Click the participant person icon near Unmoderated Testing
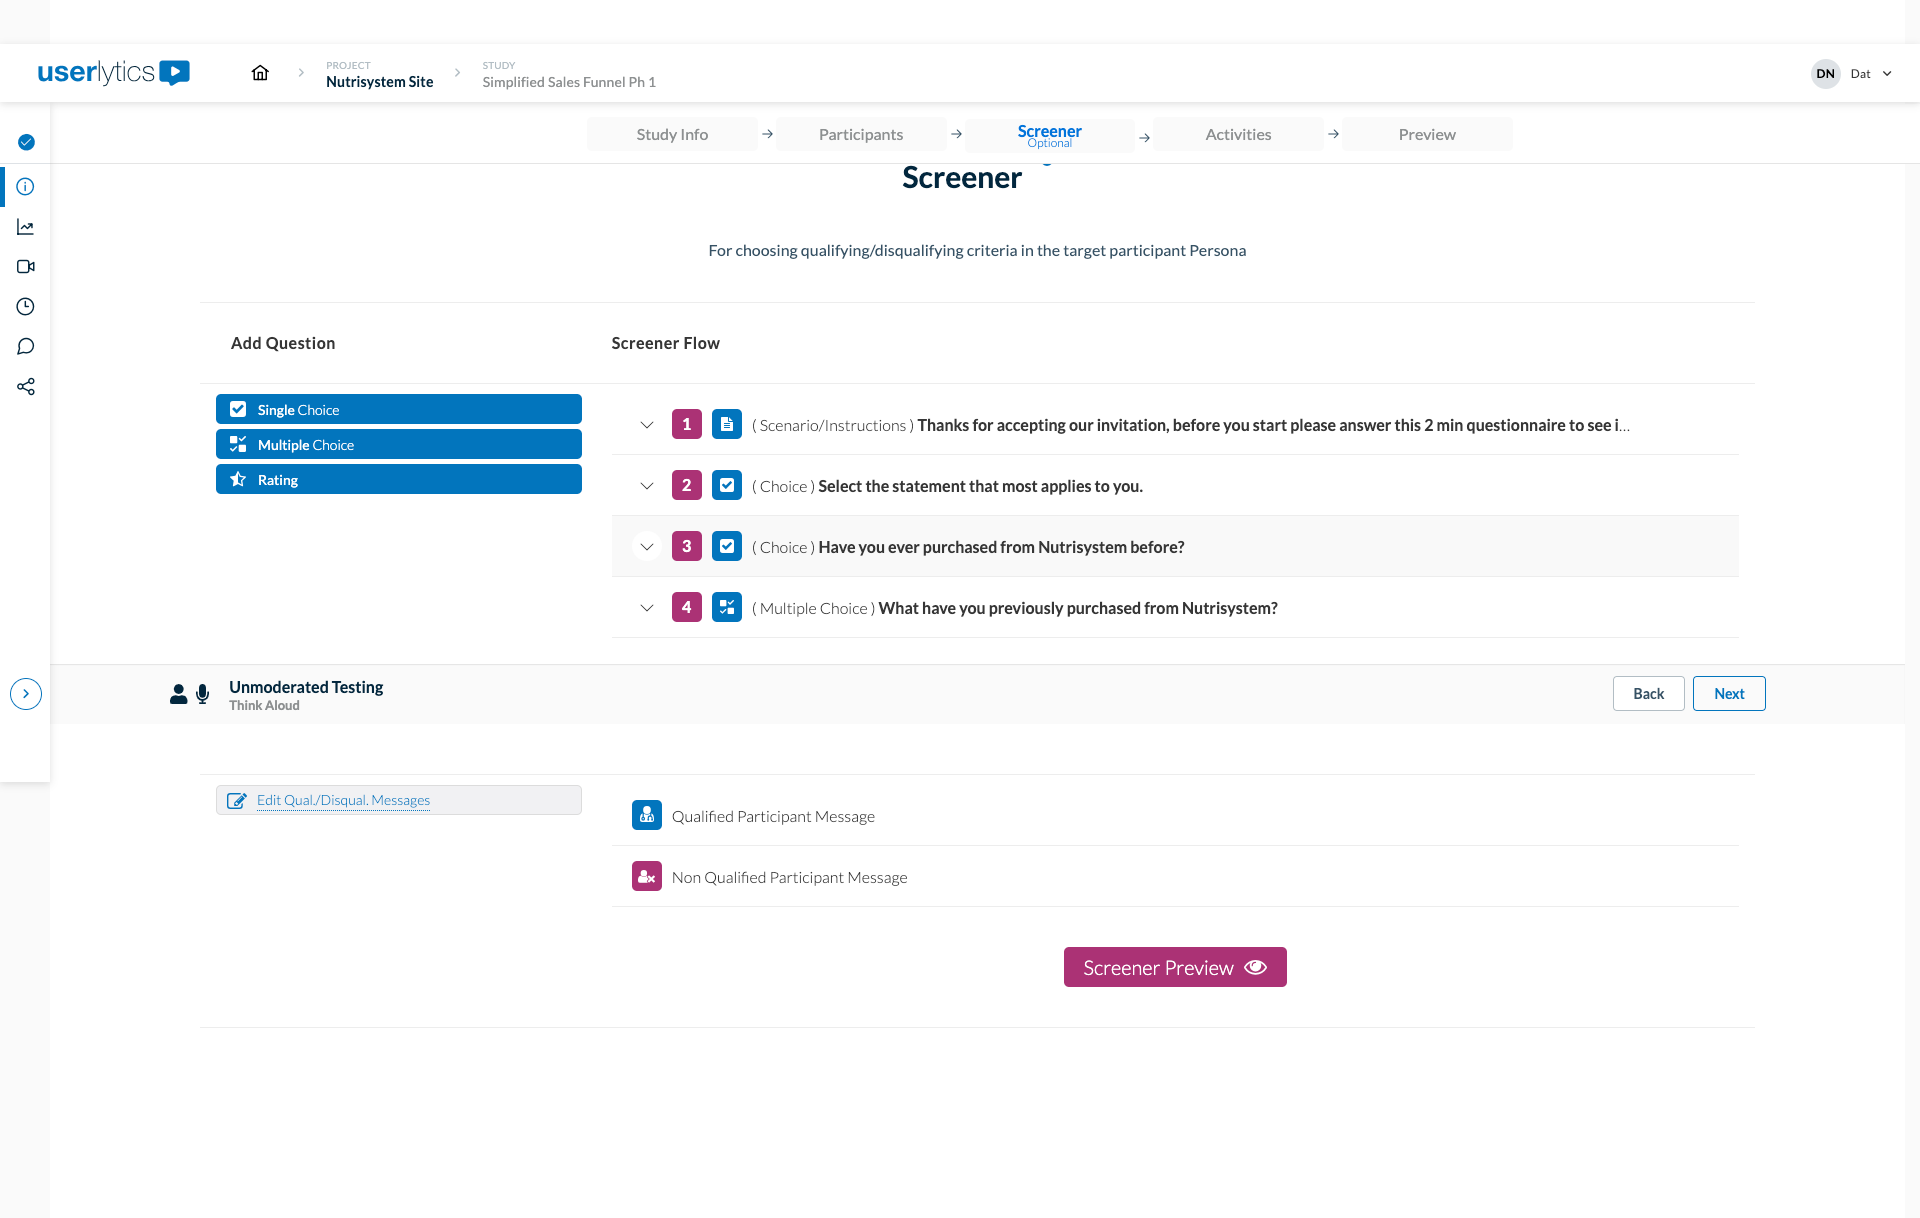This screenshot has height=1218, width=1920. 179,694
